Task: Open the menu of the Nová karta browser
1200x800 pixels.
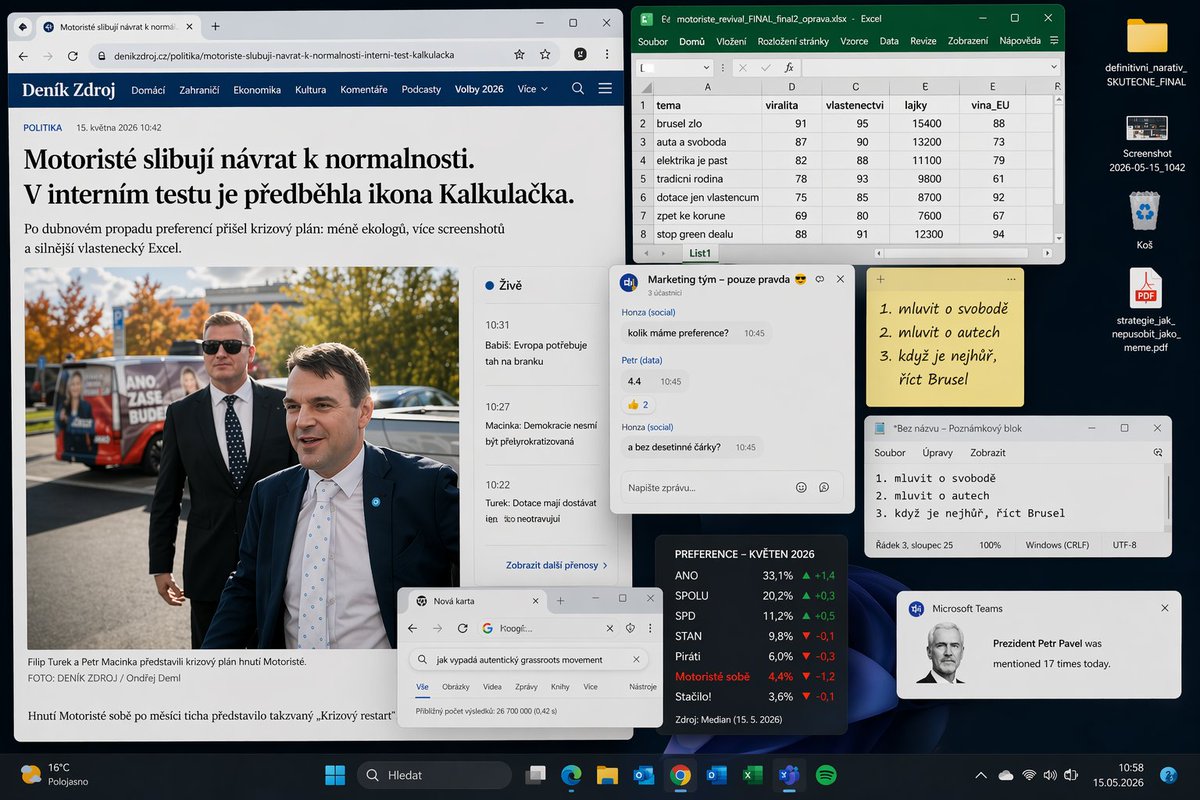Action: 651,628
